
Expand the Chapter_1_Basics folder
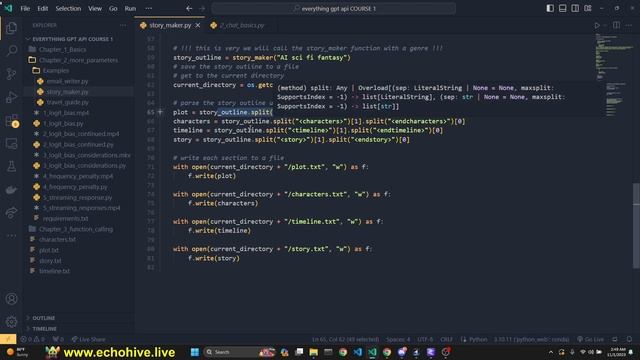(62, 49)
